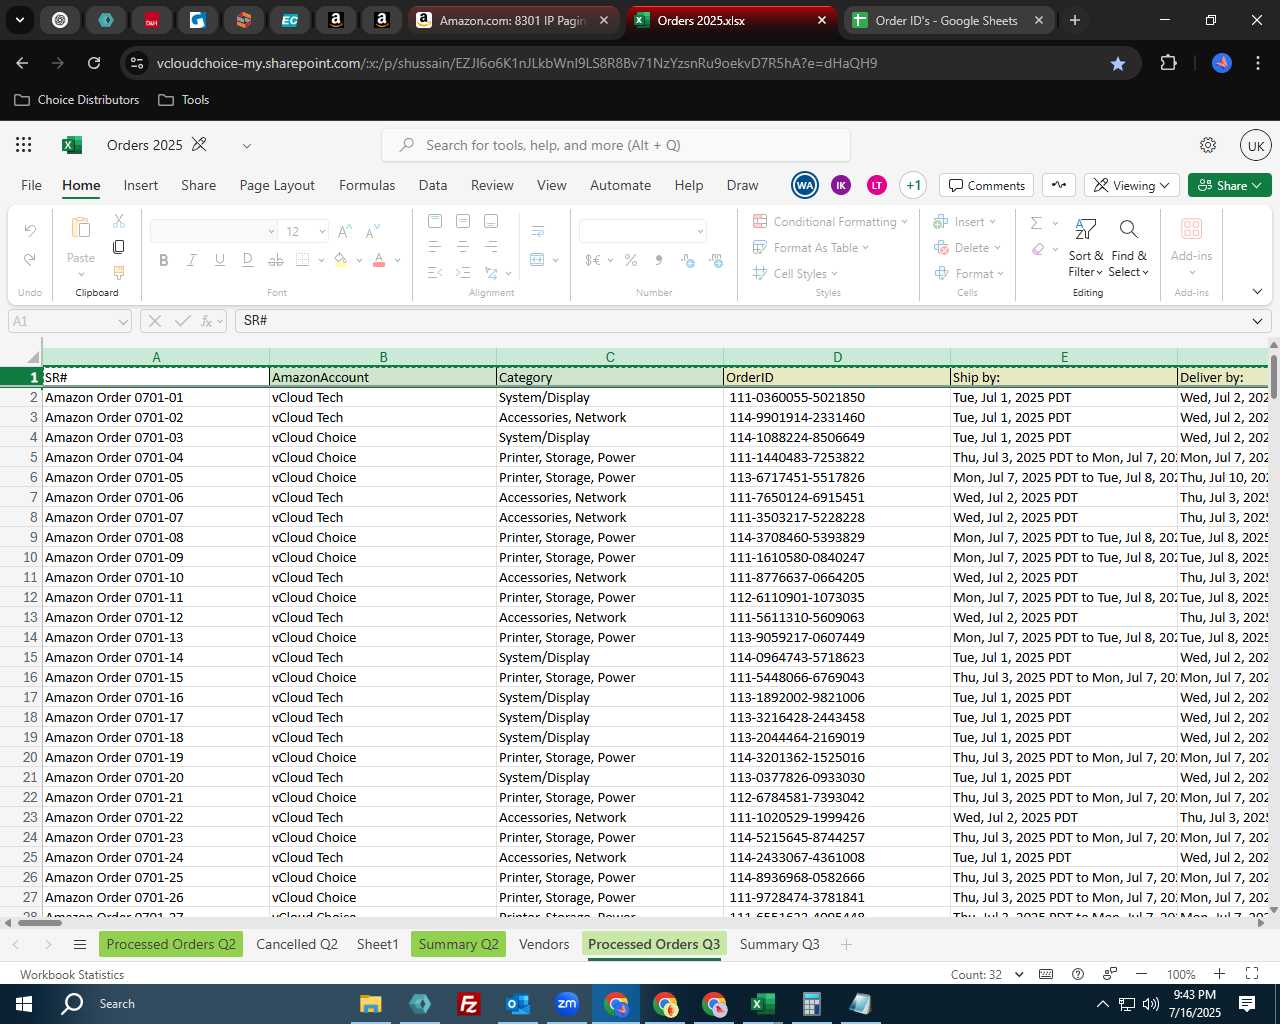Click the Sort & Filter icon
Viewport: 1280px width, 1024px height.
[x=1085, y=230]
